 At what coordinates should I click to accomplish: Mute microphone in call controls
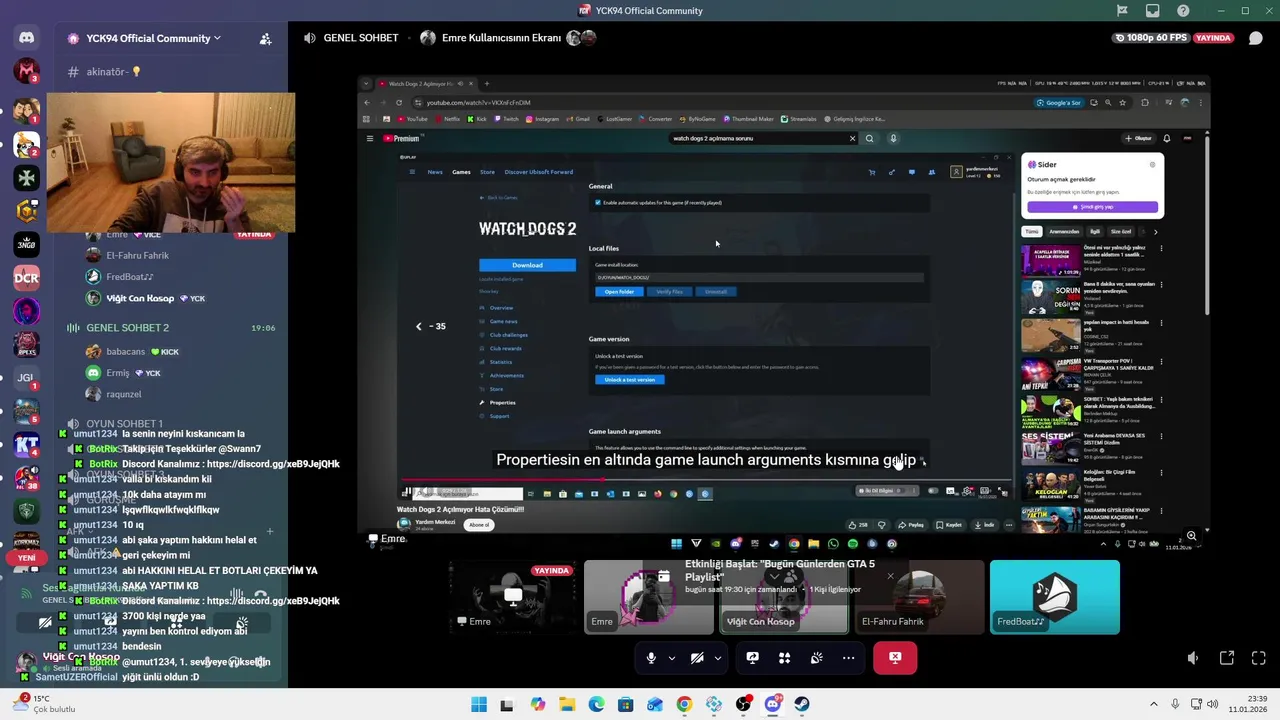pos(651,658)
